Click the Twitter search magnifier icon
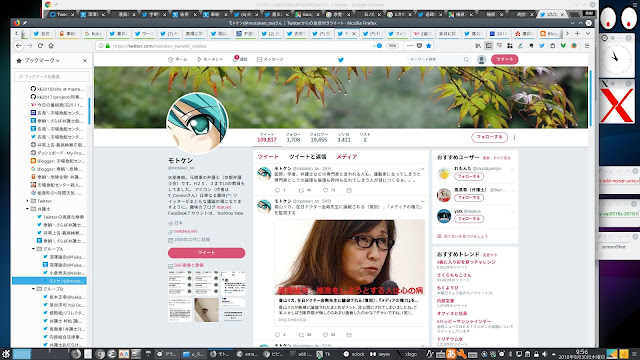Viewport: 640px width, 360px height. point(466,60)
